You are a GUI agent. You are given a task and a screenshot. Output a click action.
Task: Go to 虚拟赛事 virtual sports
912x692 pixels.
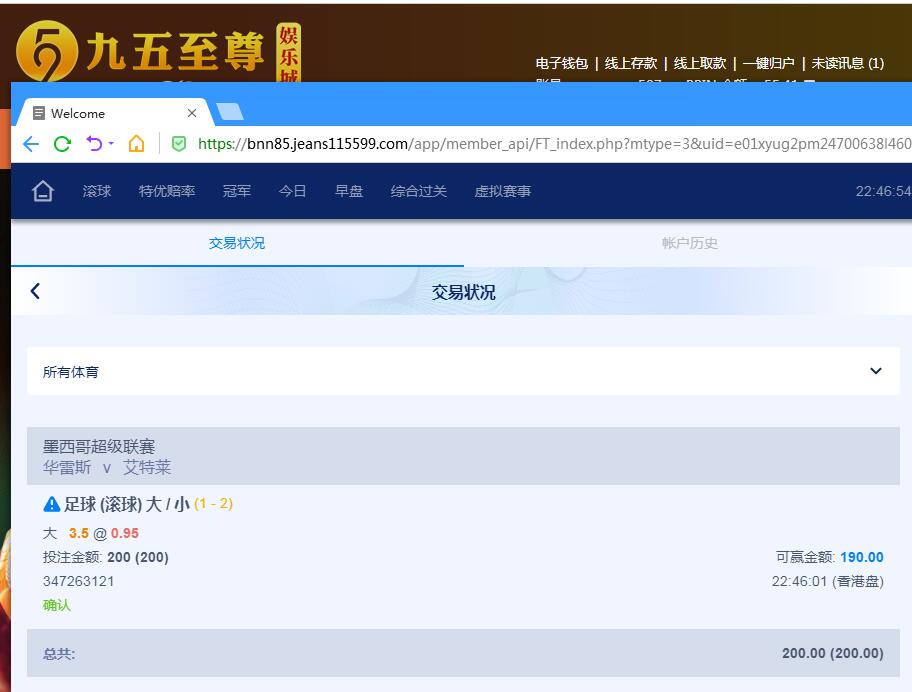point(502,191)
